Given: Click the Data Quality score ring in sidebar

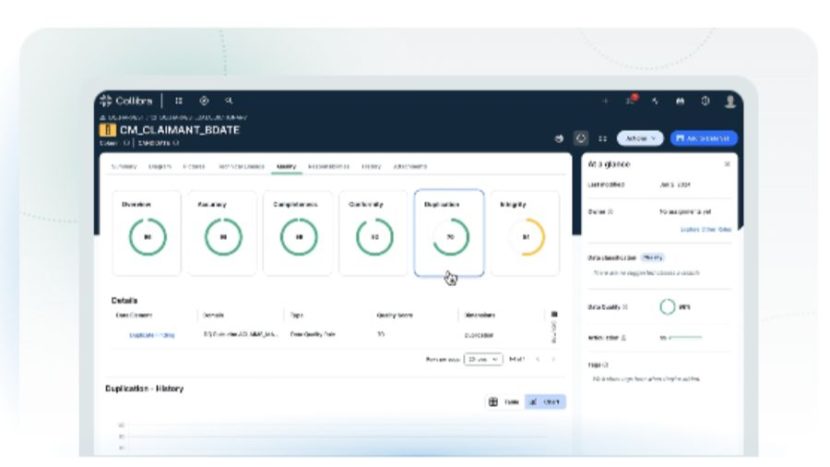Looking at the screenshot, I should pos(667,307).
